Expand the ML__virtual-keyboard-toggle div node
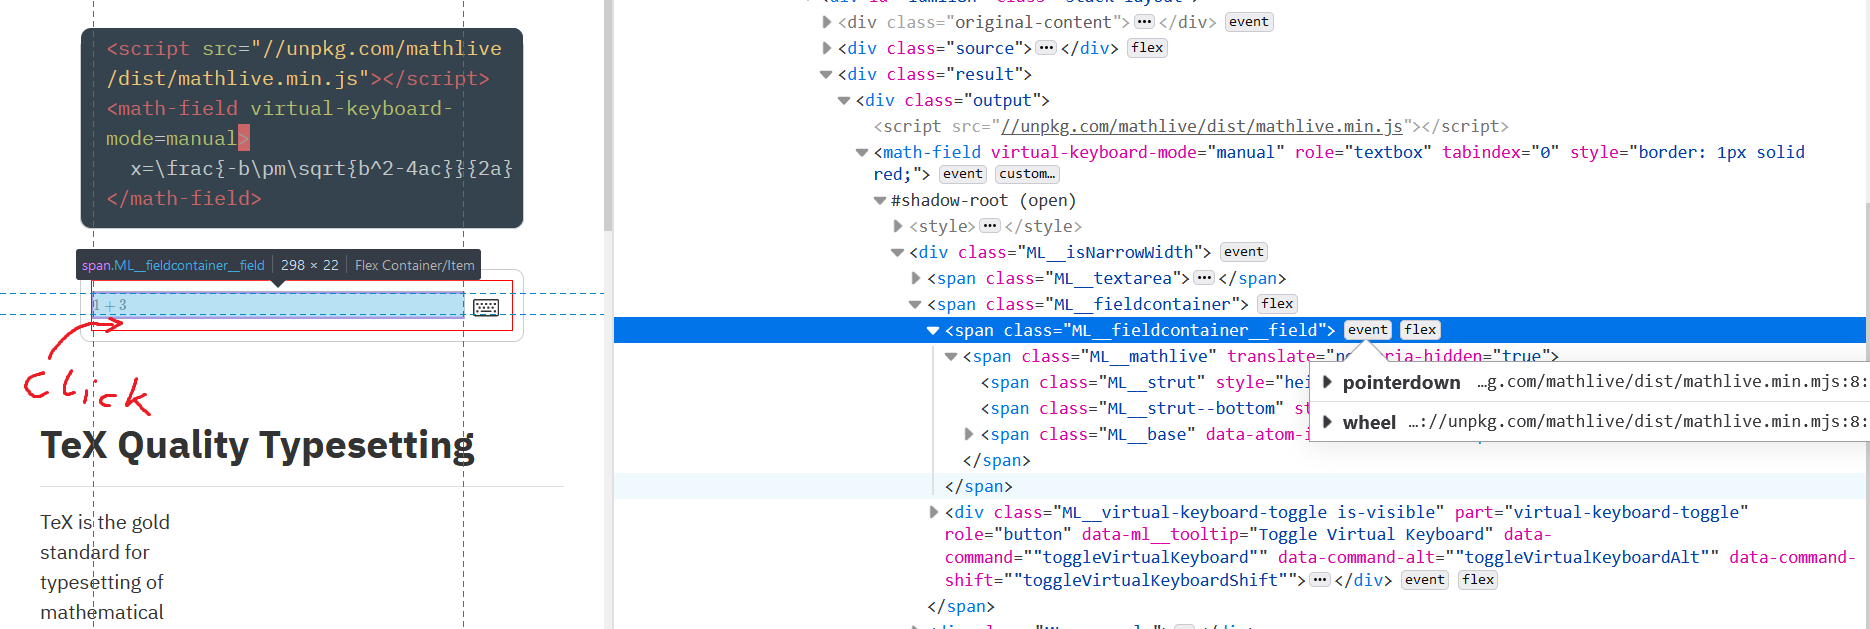The width and height of the screenshot is (1870, 629). click(934, 512)
